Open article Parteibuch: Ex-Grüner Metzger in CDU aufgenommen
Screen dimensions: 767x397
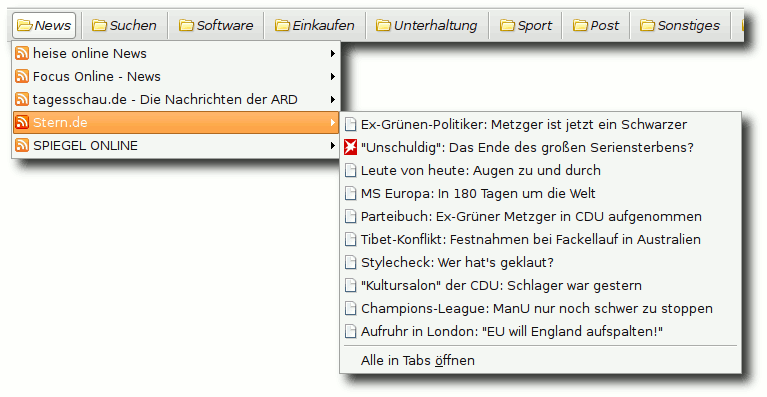pos(541,216)
